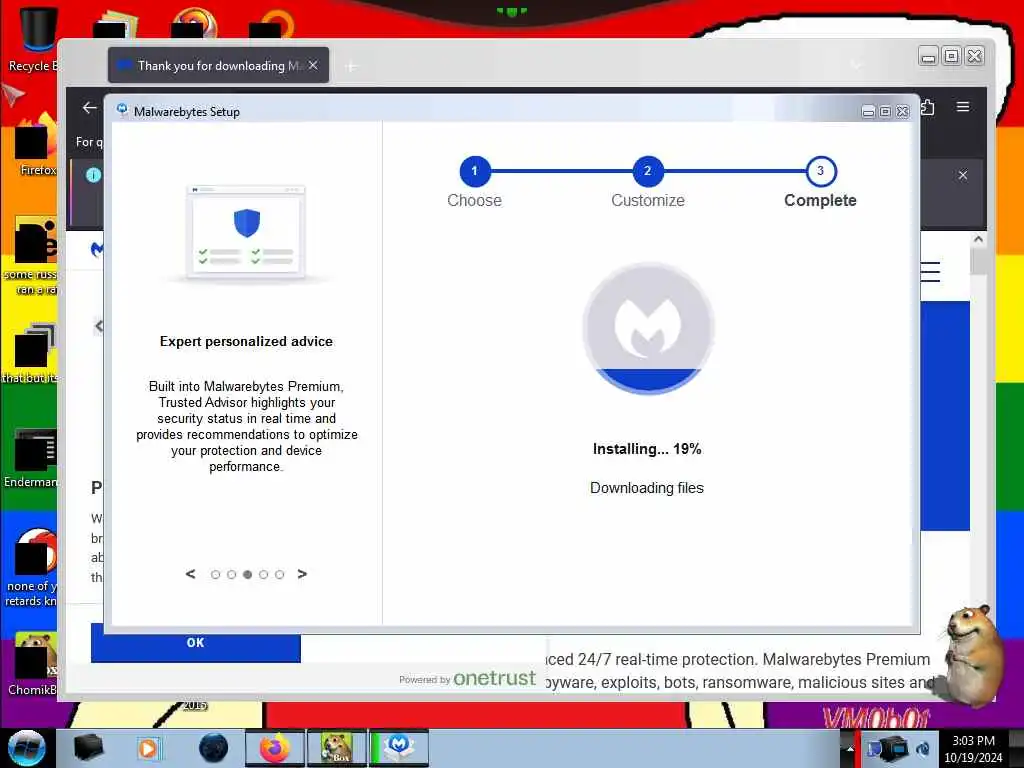Click the Malwarebytes website logo
Image resolution: width=1024 pixels, height=768 pixels.
tap(97, 249)
